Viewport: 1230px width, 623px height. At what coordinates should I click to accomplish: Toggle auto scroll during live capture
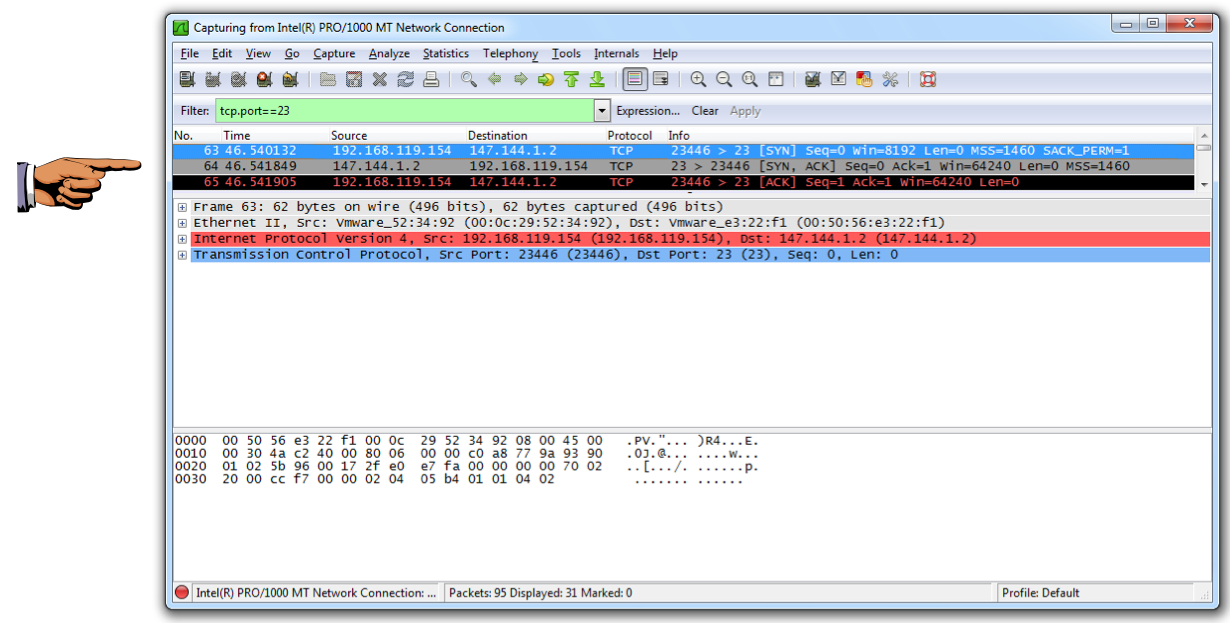pyautogui.click(x=661, y=80)
